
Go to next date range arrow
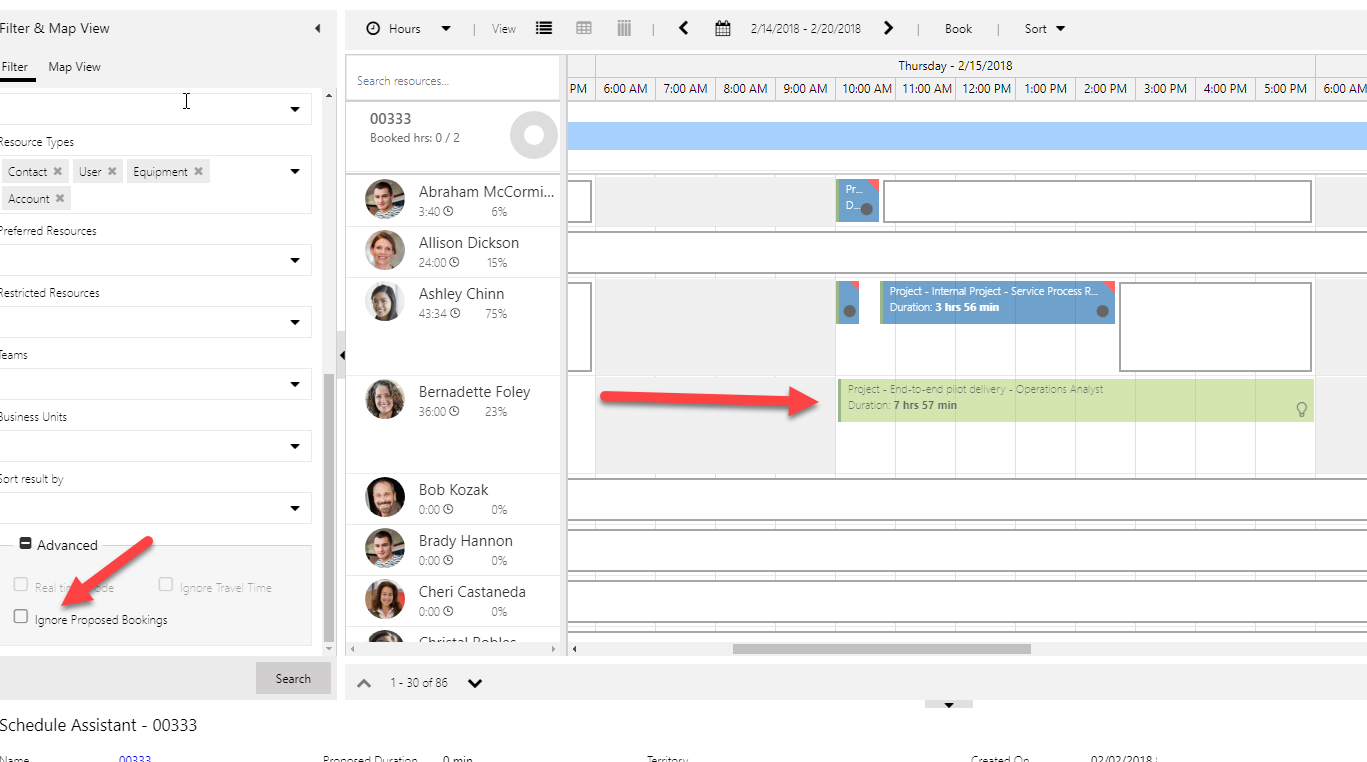click(x=888, y=29)
